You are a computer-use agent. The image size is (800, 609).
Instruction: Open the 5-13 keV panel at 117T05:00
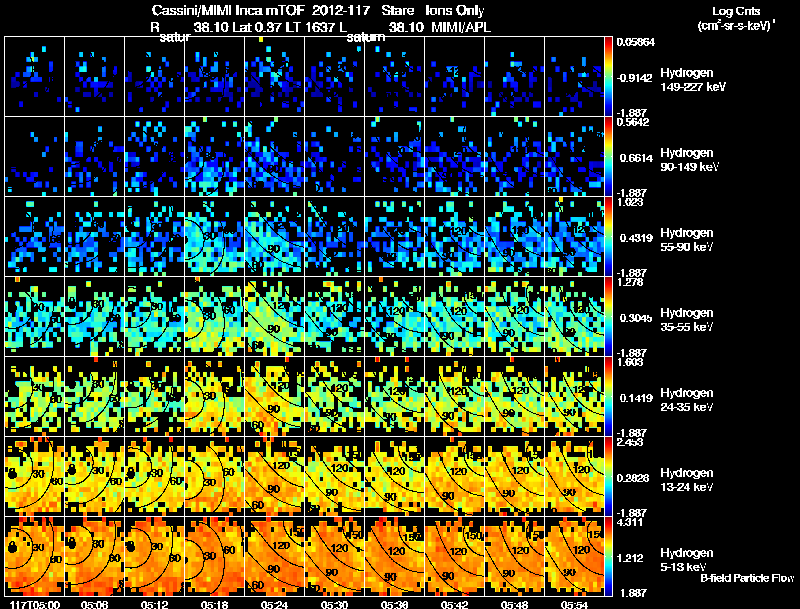coord(35,557)
